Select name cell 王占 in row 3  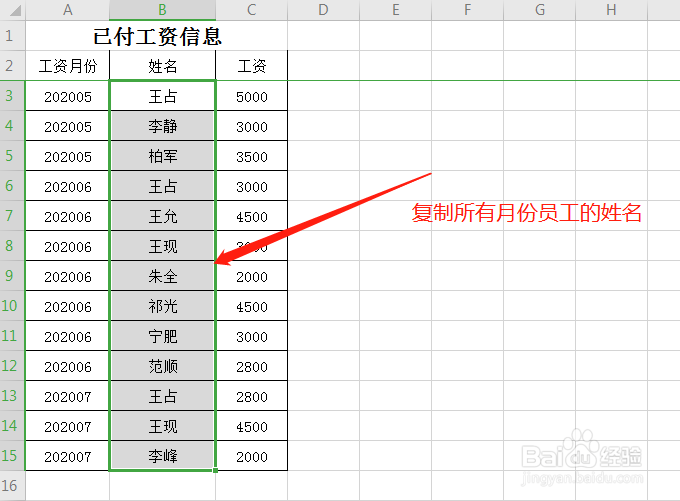(x=162, y=95)
